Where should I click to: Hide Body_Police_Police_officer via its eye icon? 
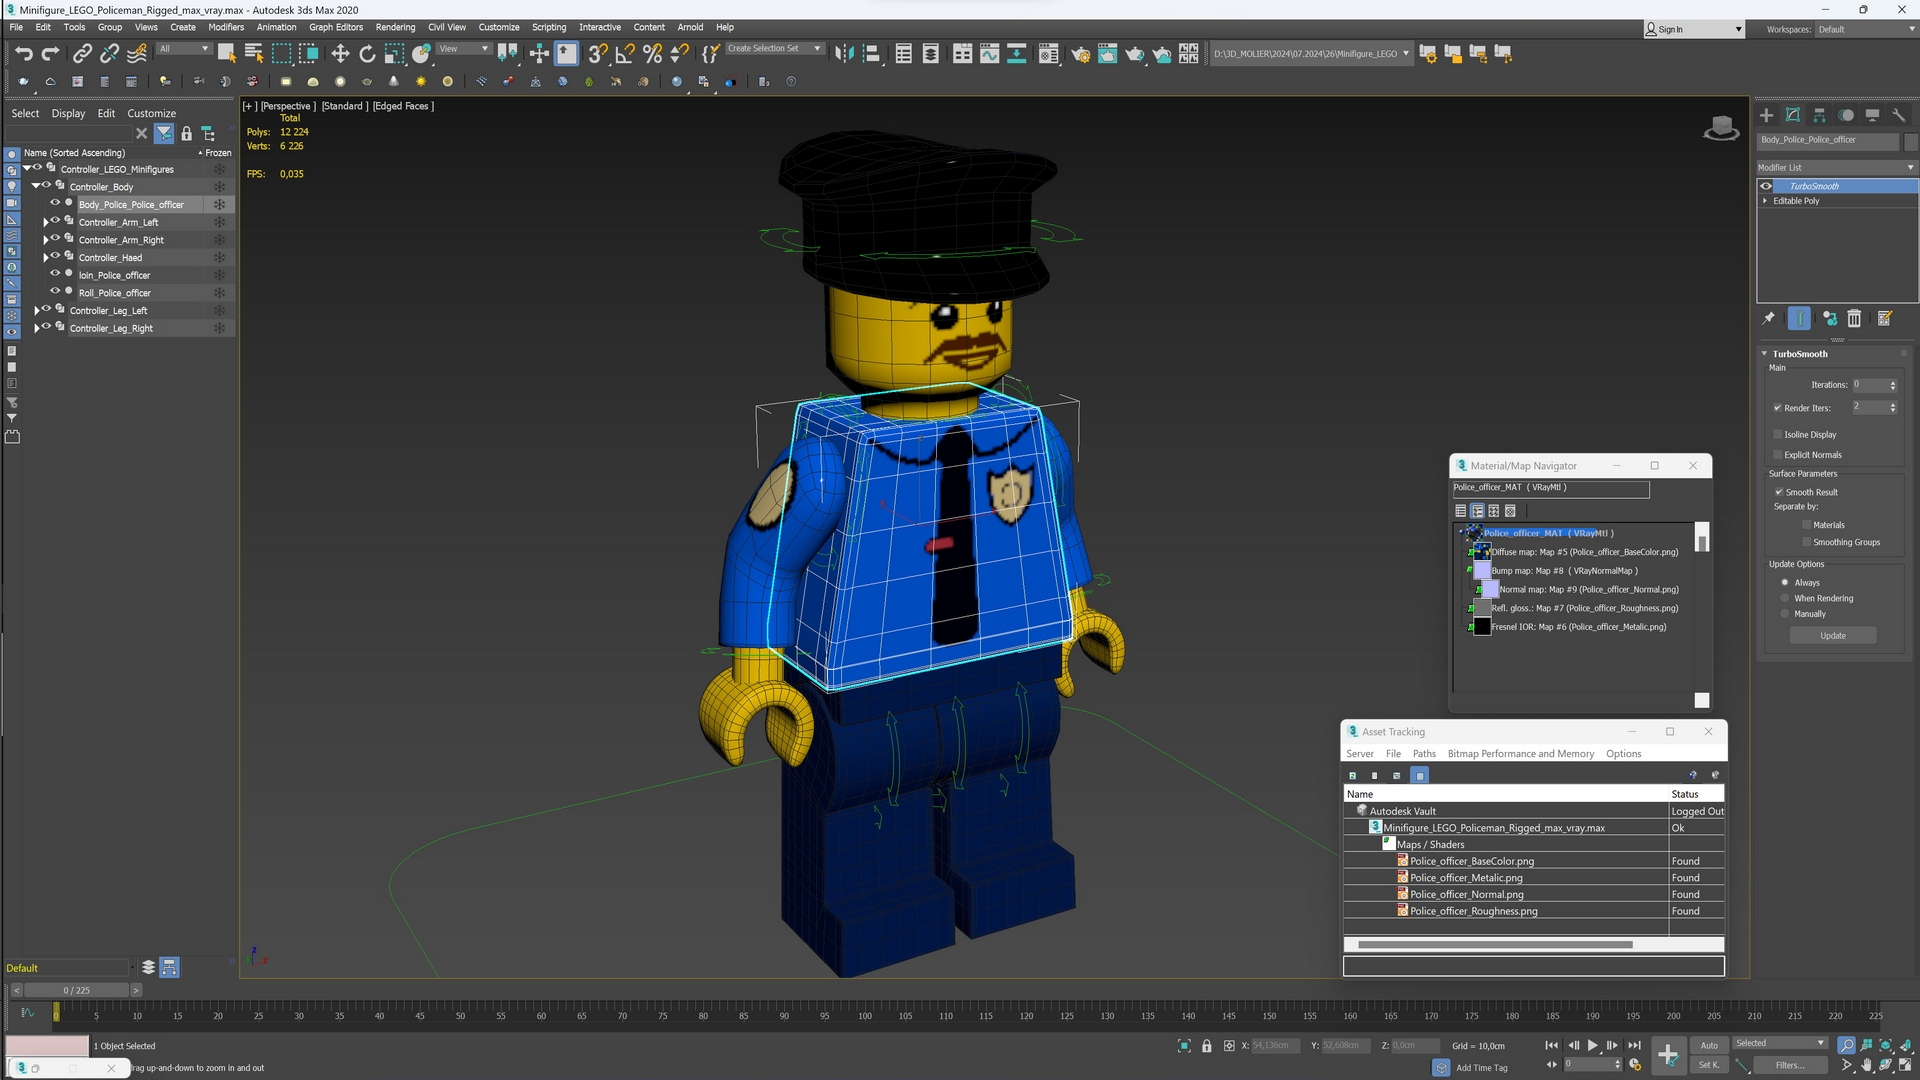(56, 203)
